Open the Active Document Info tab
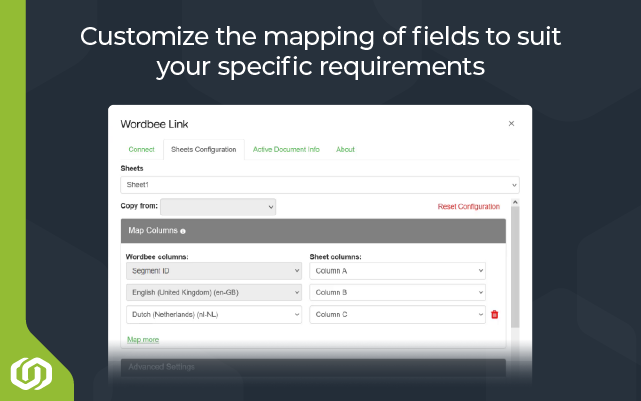Viewport: 641px width, 401px height. pos(286,149)
